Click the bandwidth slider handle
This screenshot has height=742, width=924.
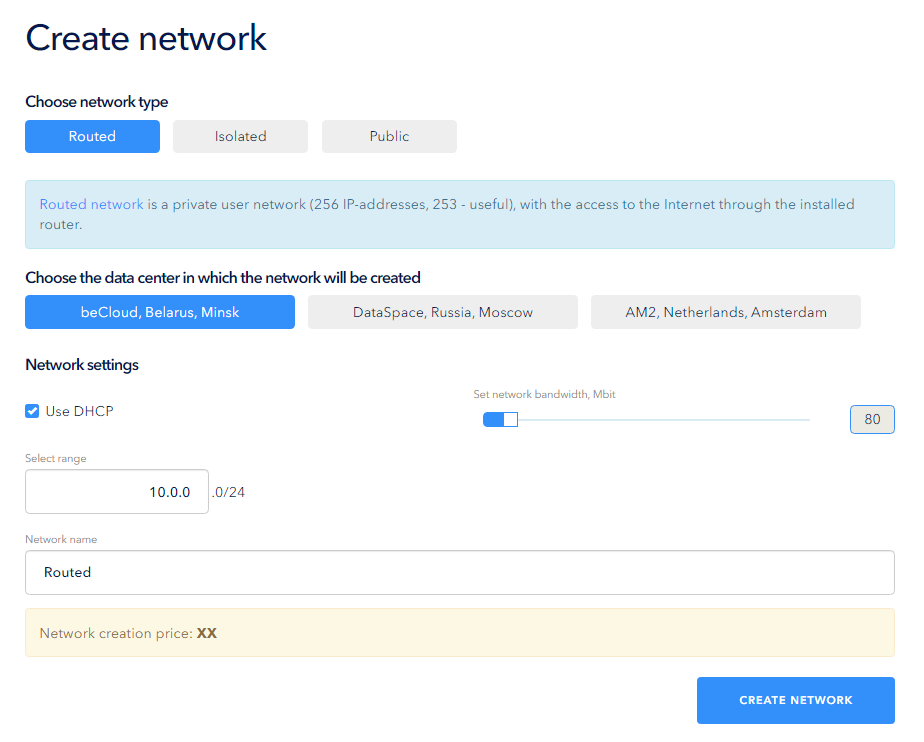tap(511, 420)
